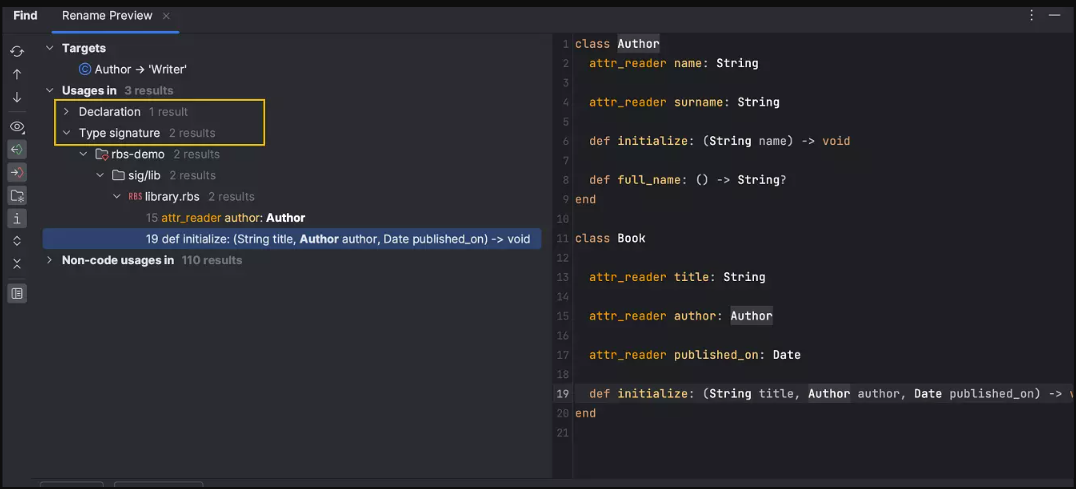Click the info icon in left toolbar

click(x=17, y=218)
